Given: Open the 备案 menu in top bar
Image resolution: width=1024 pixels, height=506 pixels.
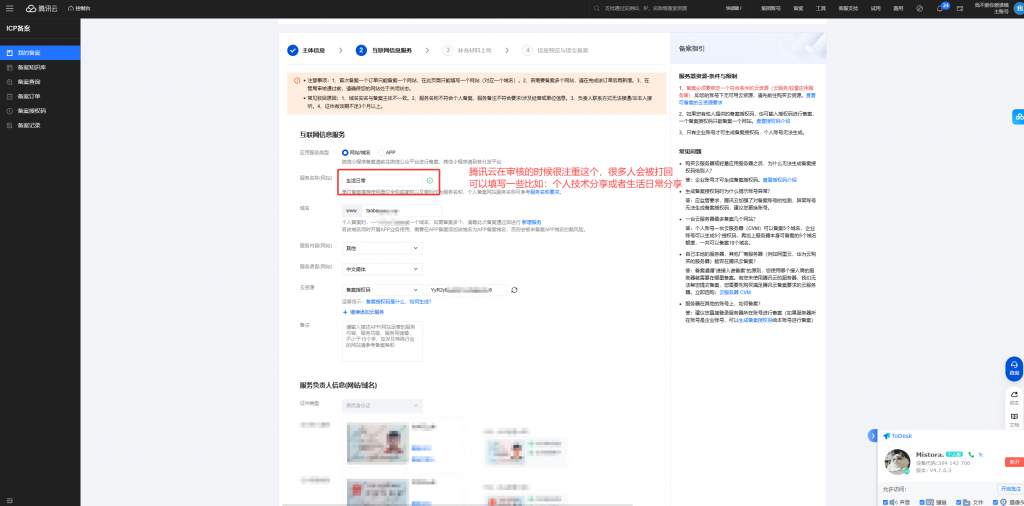Looking at the screenshot, I should point(798,8).
